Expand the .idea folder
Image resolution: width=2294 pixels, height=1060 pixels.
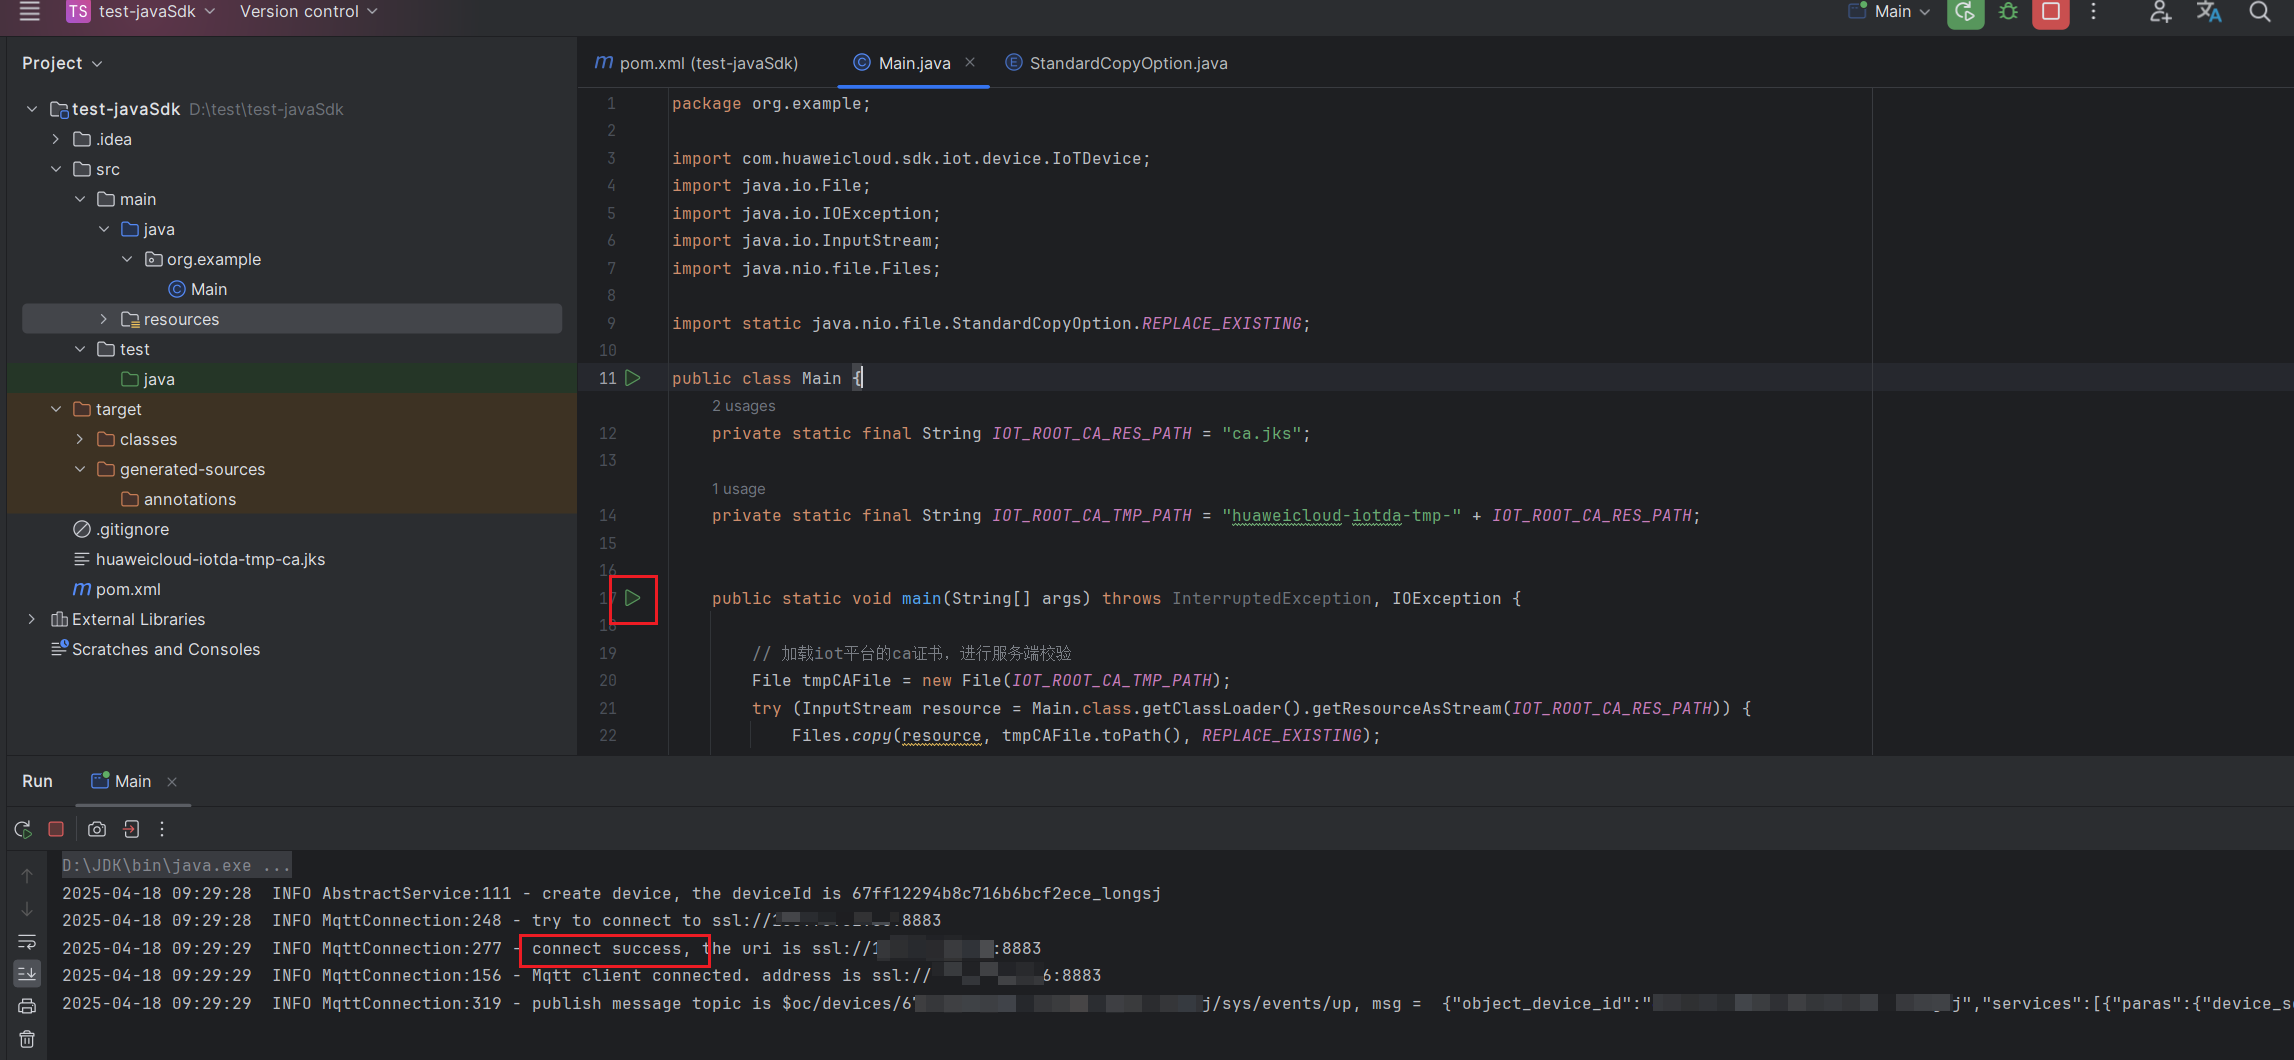coord(56,139)
